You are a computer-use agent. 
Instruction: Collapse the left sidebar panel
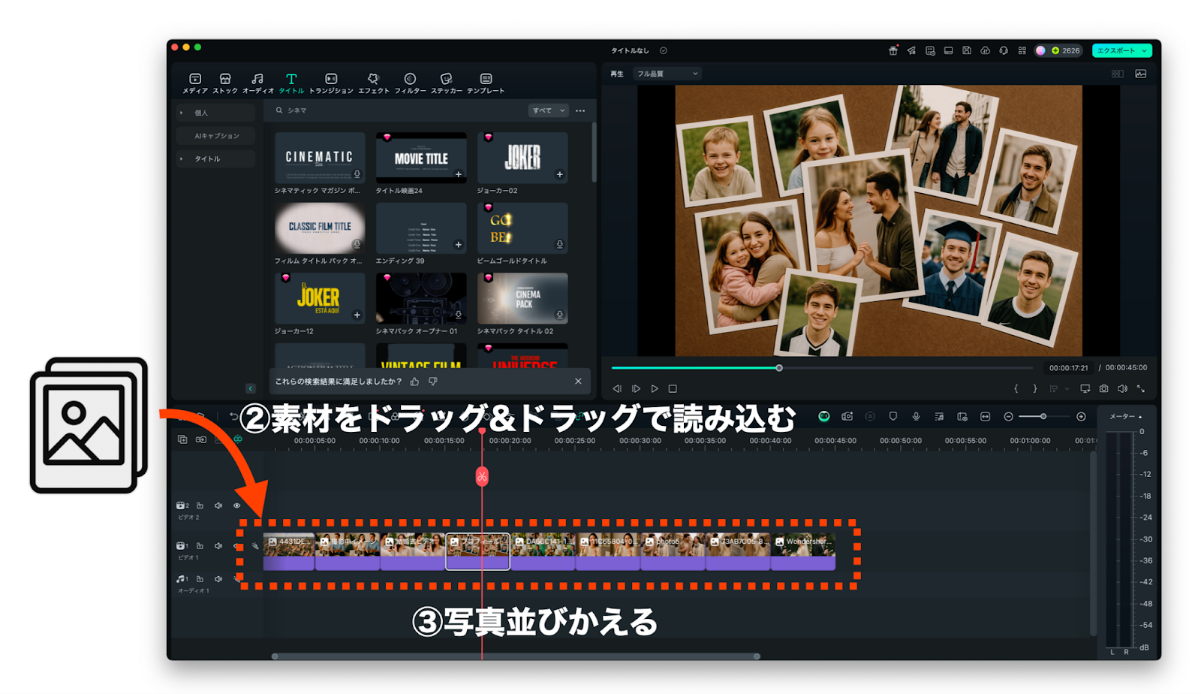[x=250, y=389]
